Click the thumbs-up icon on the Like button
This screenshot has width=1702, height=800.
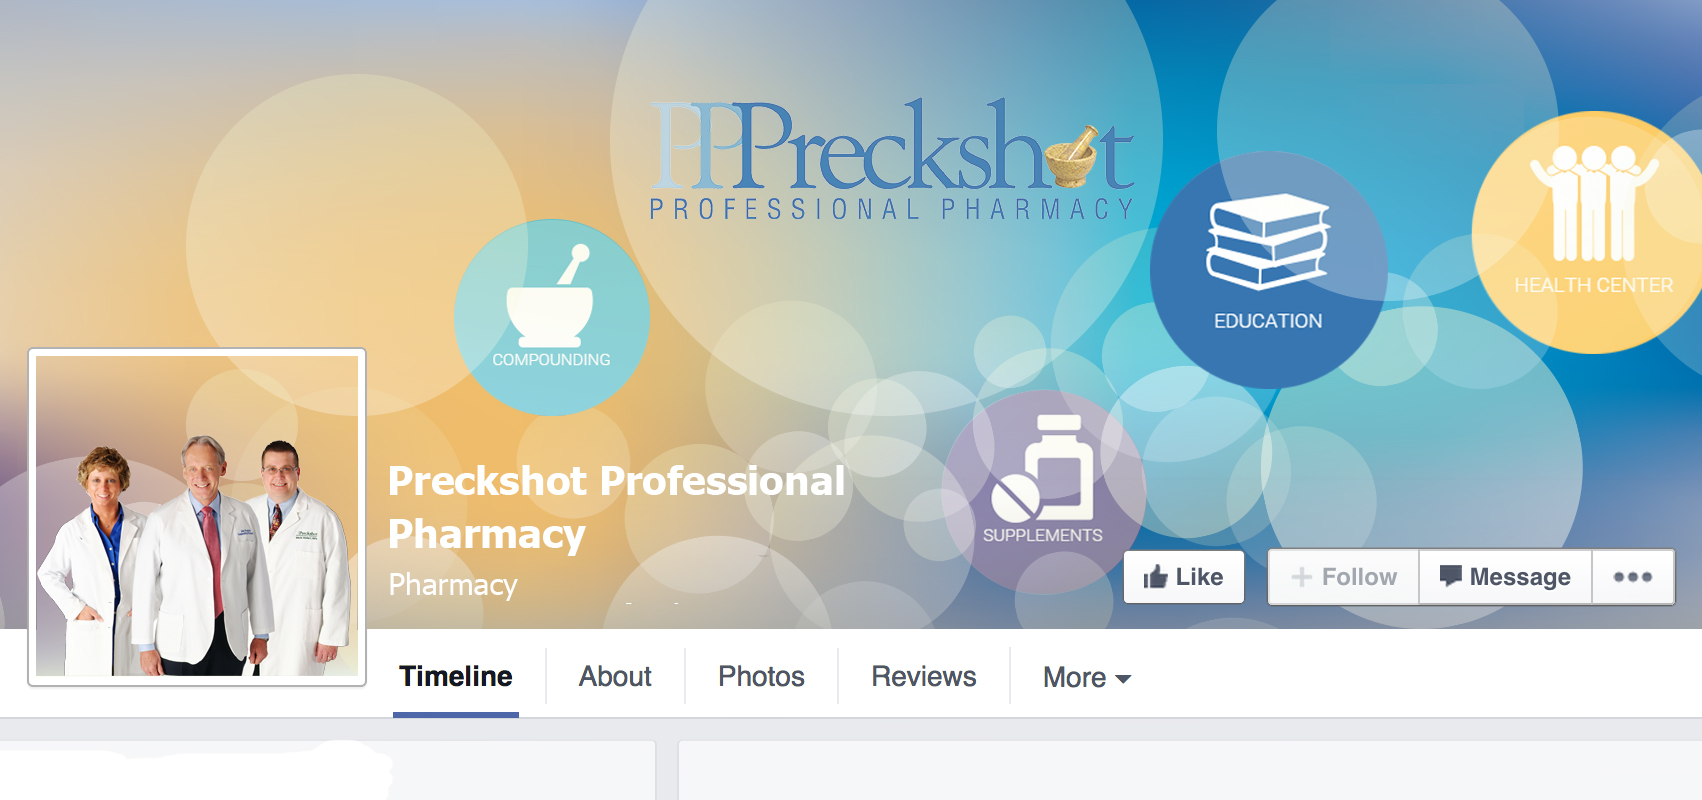(1156, 577)
